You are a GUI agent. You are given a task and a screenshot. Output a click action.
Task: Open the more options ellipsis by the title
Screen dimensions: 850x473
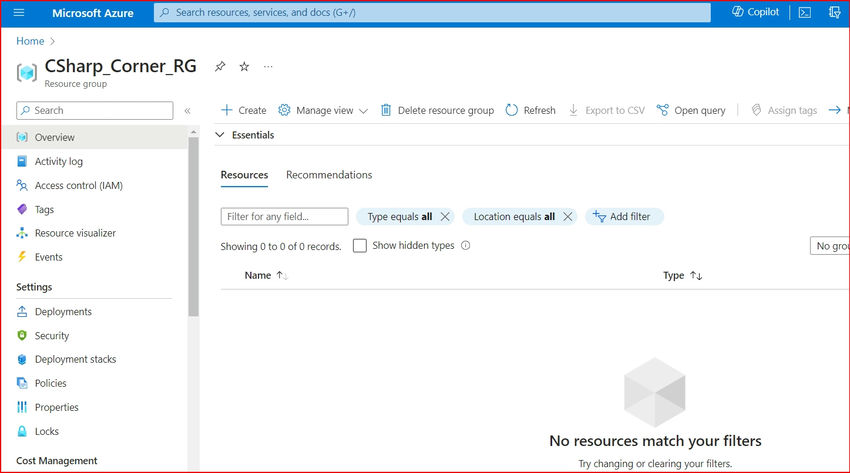click(x=268, y=67)
